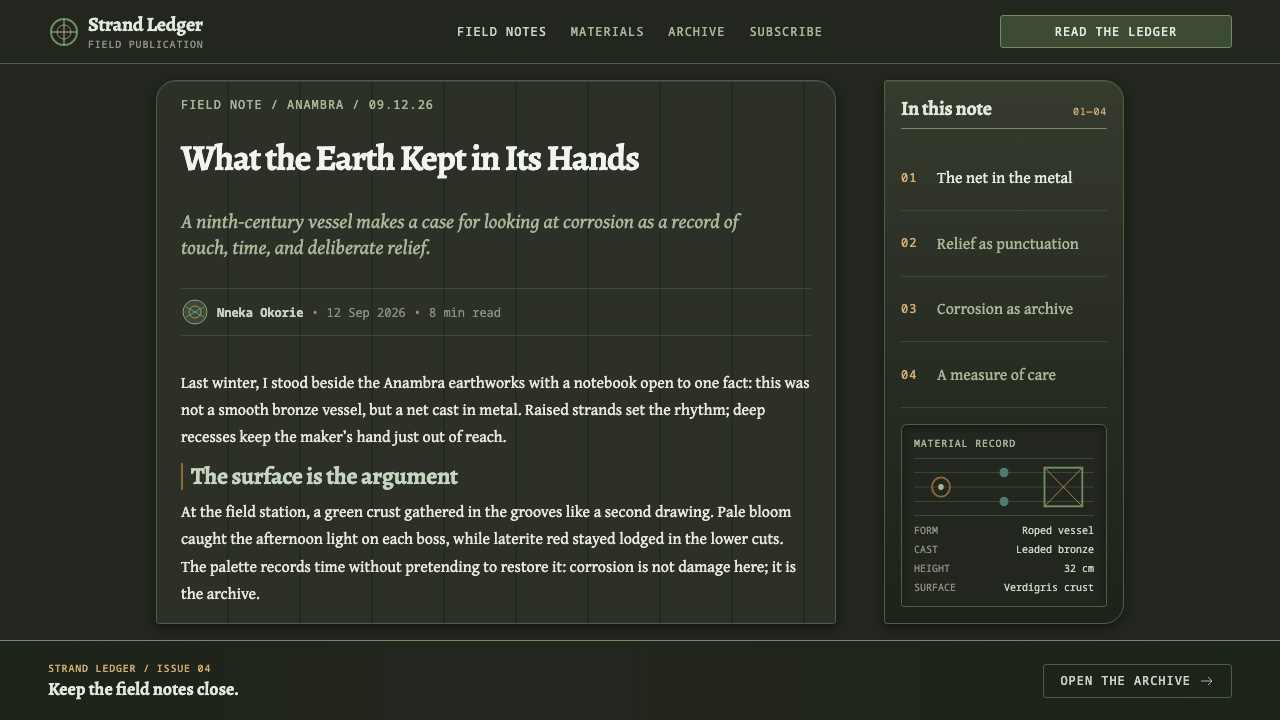
Task: Click the breadcrumb FIELD NOTE / ANAMBRA / 09.12.26
Action: [307, 105]
